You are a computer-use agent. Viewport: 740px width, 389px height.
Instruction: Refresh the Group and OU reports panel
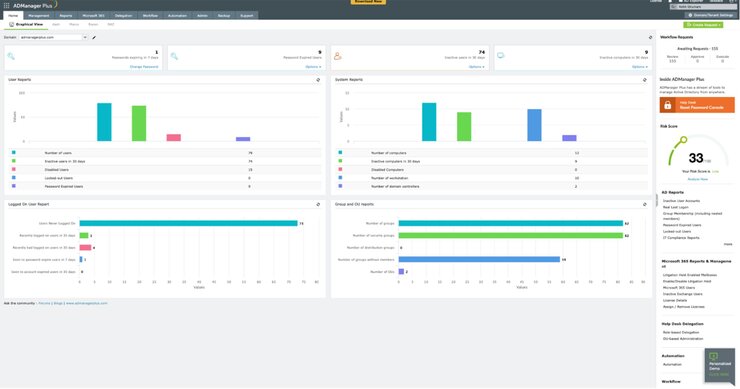point(645,204)
